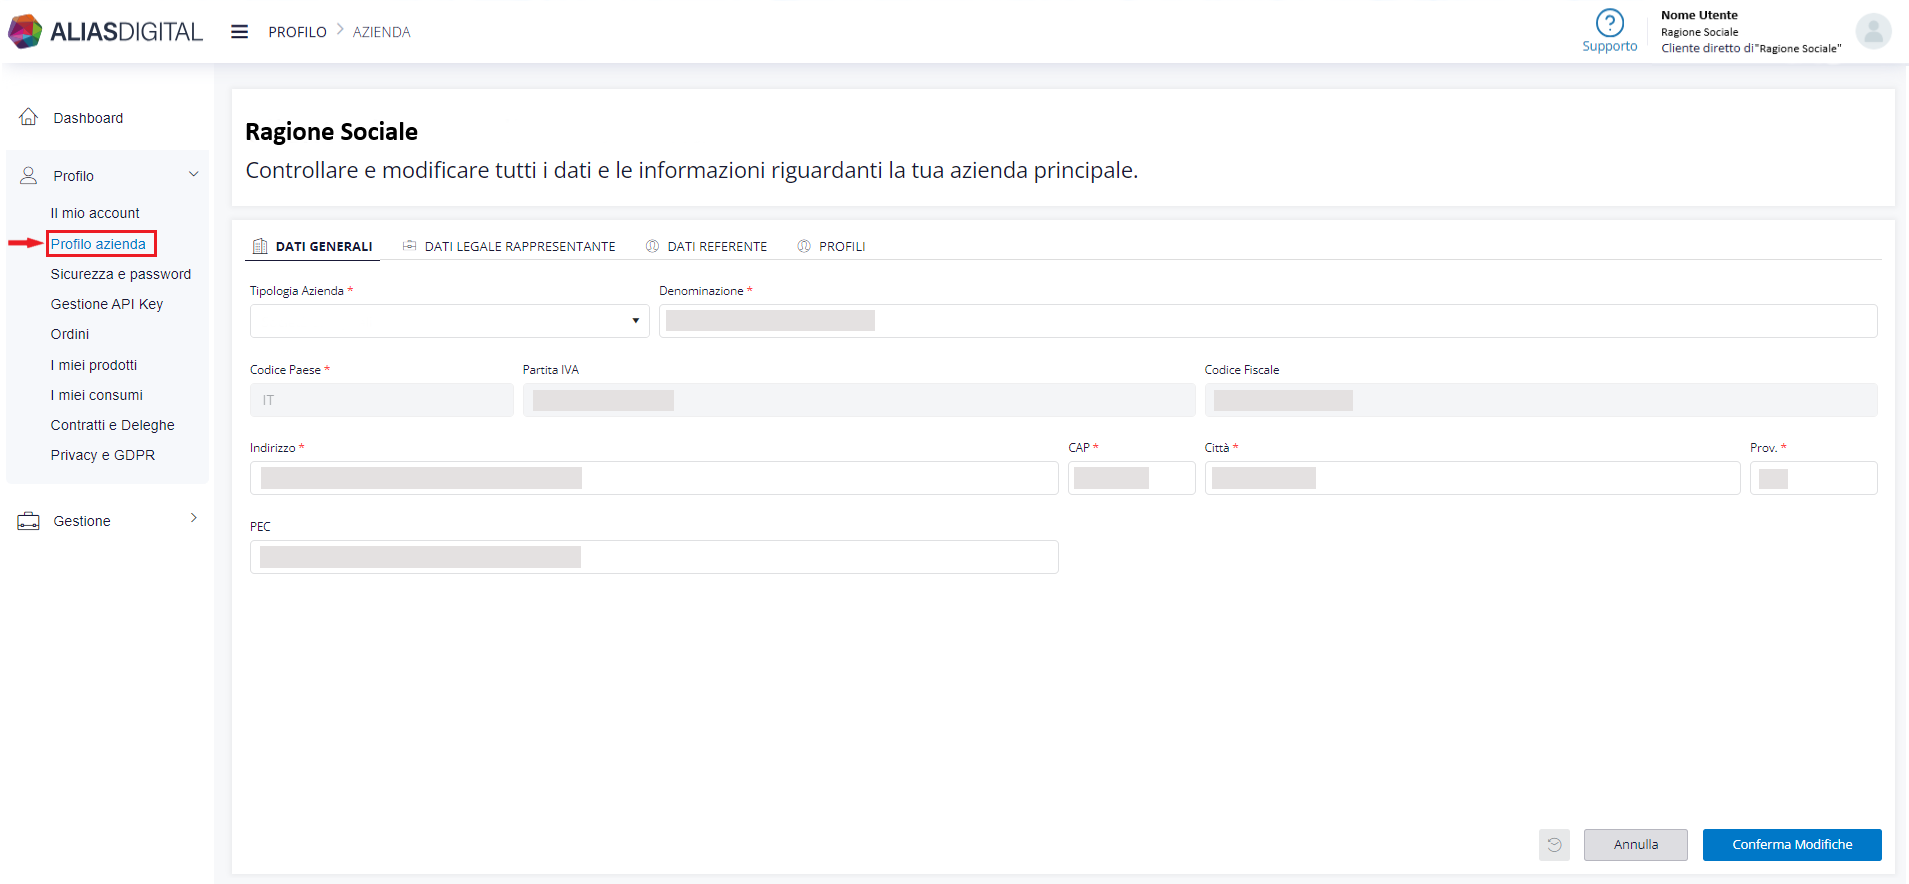This screenshot has height=884, width=1909.
Task: Click the Profili tab icon
Action: [804, 246]
